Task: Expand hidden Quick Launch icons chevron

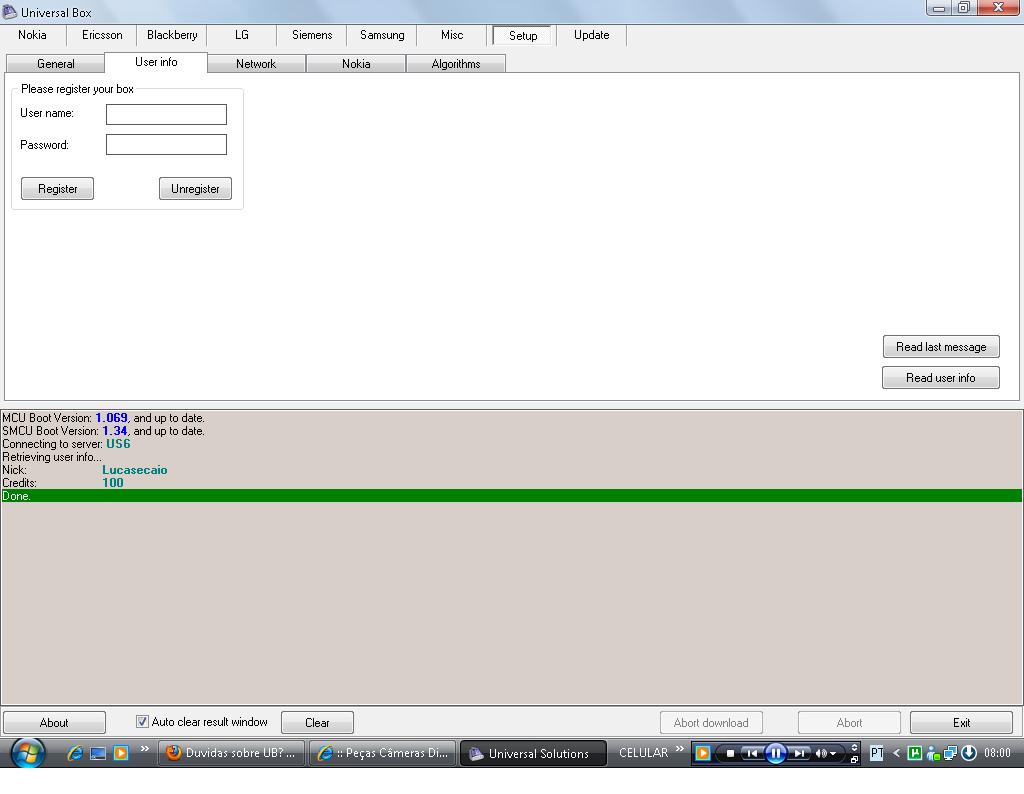Action: tap(145, 748)
